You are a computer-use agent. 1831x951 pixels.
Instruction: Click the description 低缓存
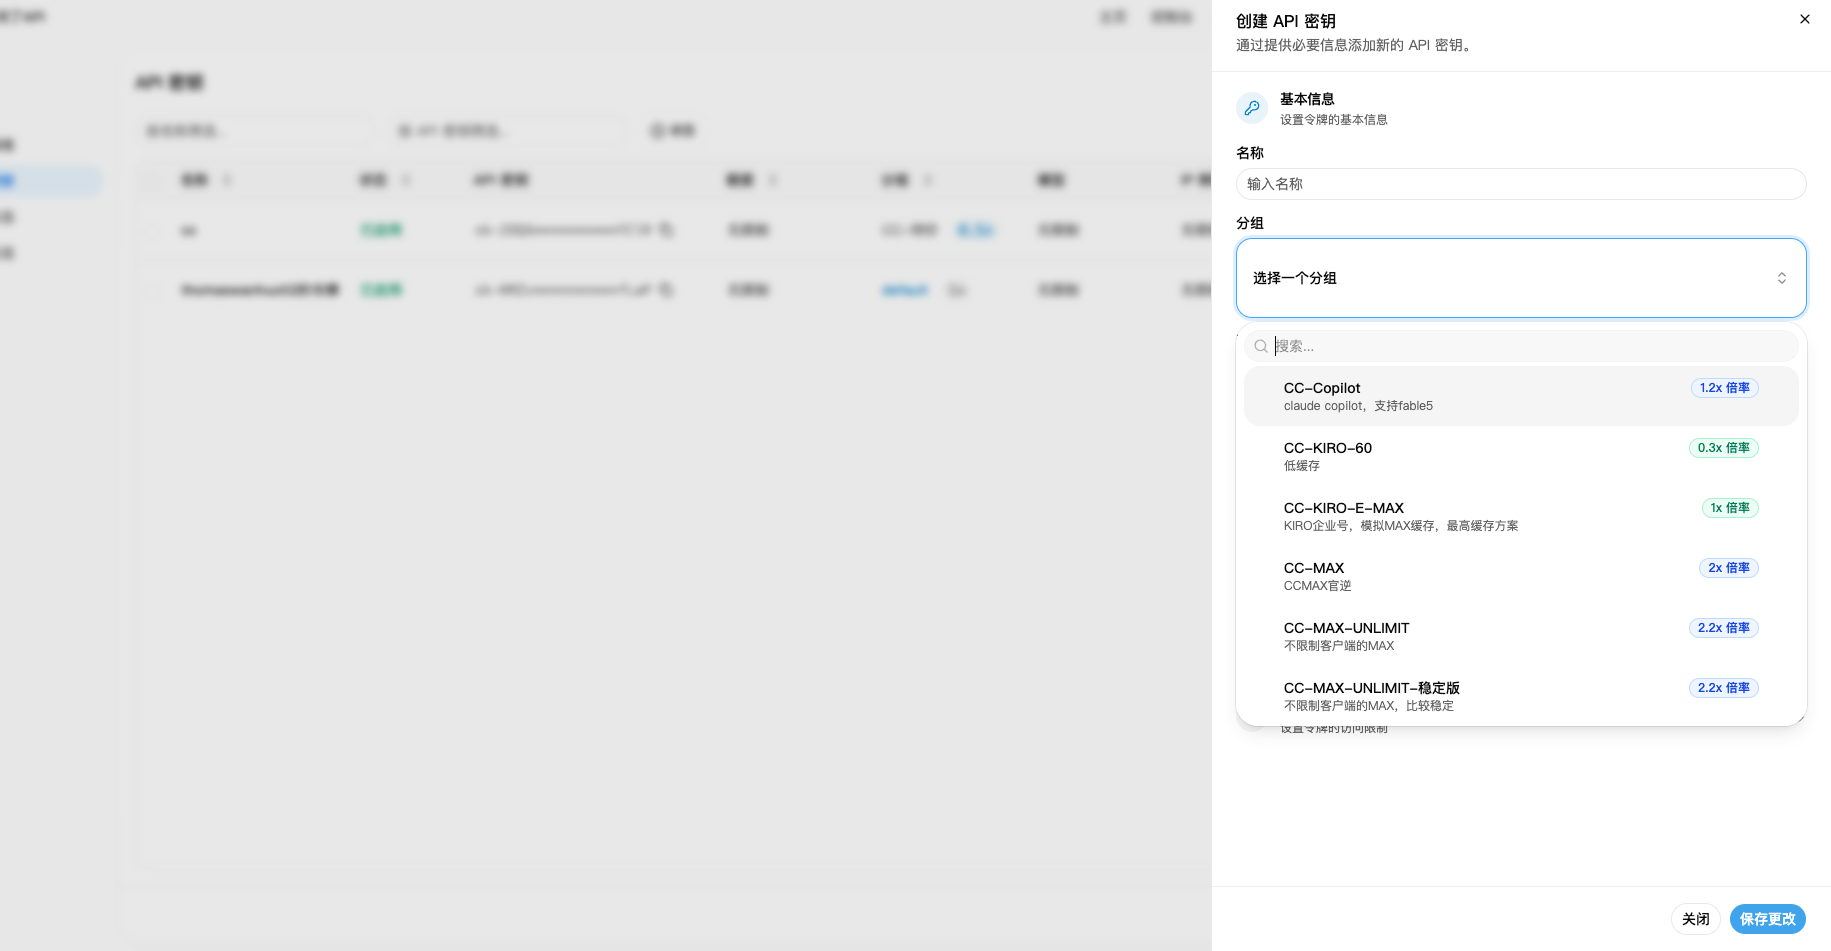pos(1301,466)
